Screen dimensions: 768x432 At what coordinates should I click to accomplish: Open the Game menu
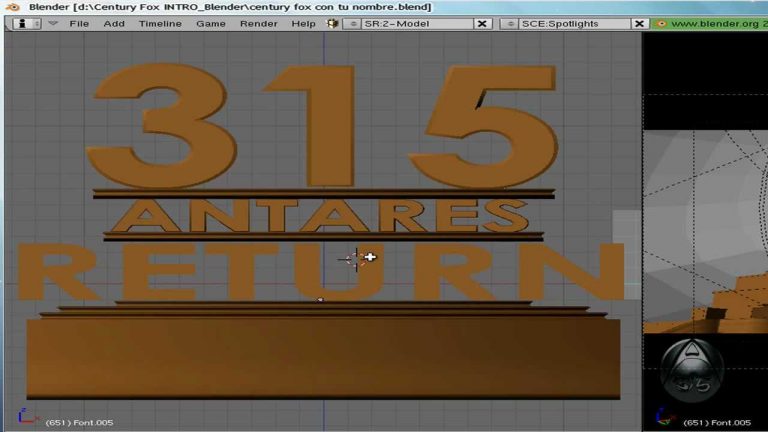coord(211,24)
